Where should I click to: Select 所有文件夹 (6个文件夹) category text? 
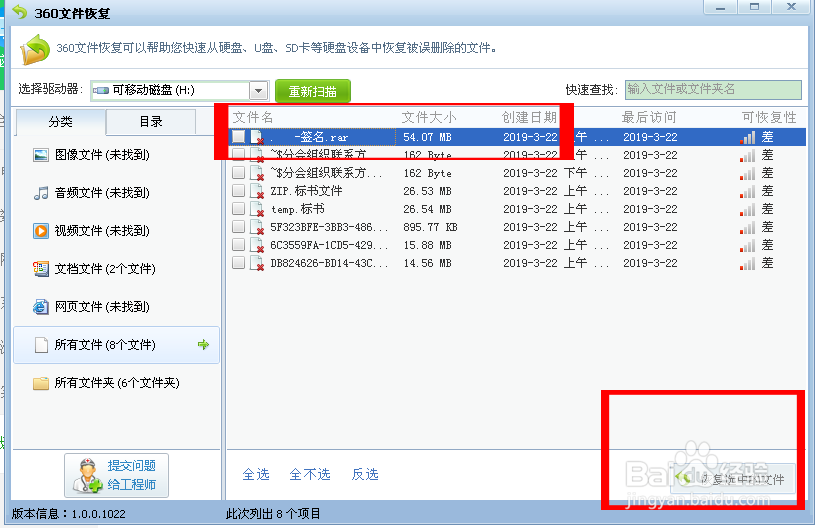[117, 383]
